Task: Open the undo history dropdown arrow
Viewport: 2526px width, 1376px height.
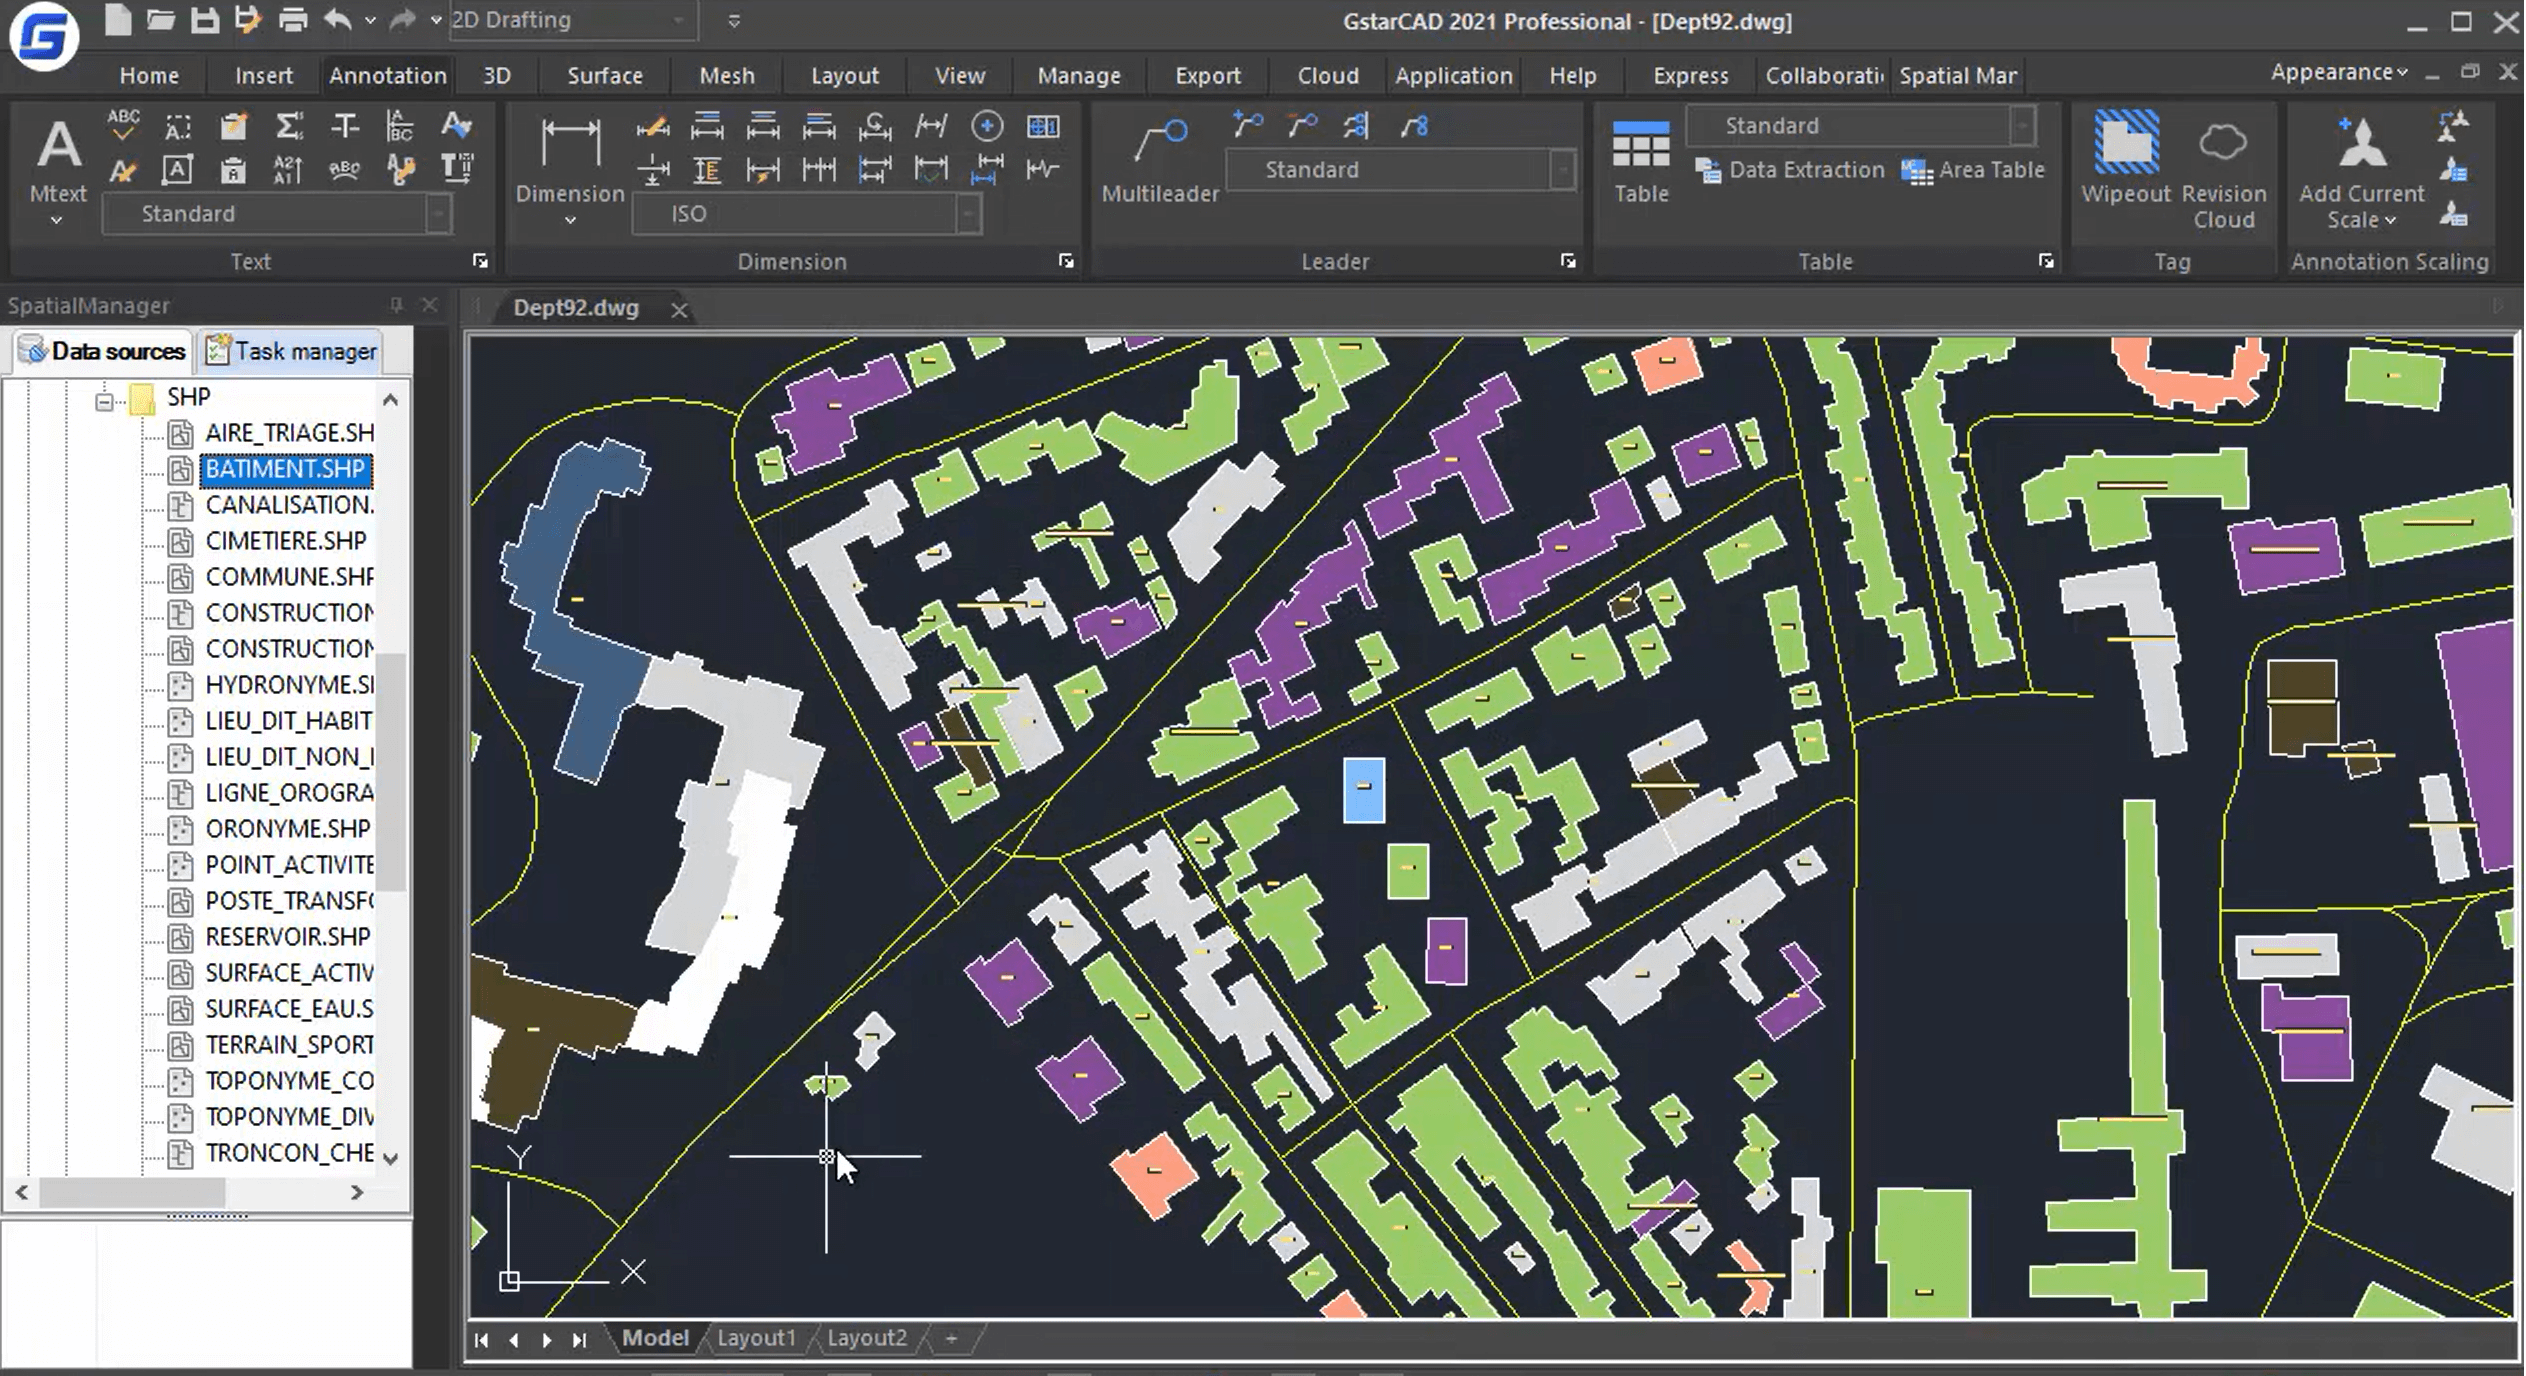Action: point(370,20)
